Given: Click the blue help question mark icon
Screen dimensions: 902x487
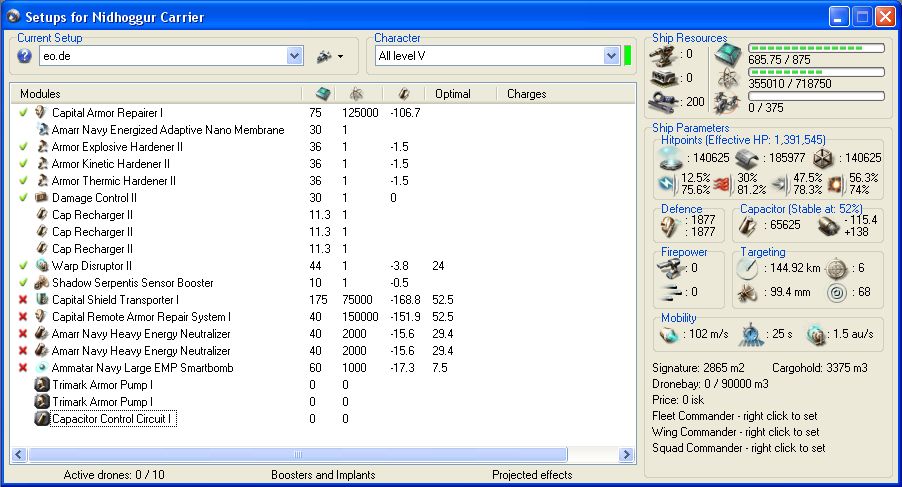Looking at the screenshot, I should (25, 56).
